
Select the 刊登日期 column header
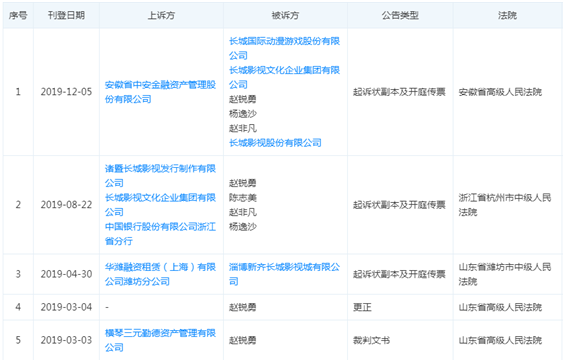pos(66,15)
